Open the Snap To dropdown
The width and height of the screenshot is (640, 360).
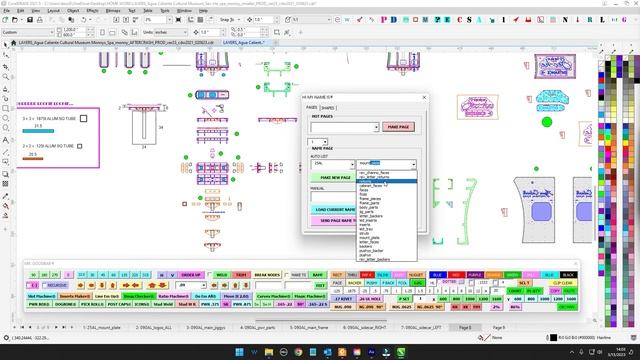[x=238, y=20]
